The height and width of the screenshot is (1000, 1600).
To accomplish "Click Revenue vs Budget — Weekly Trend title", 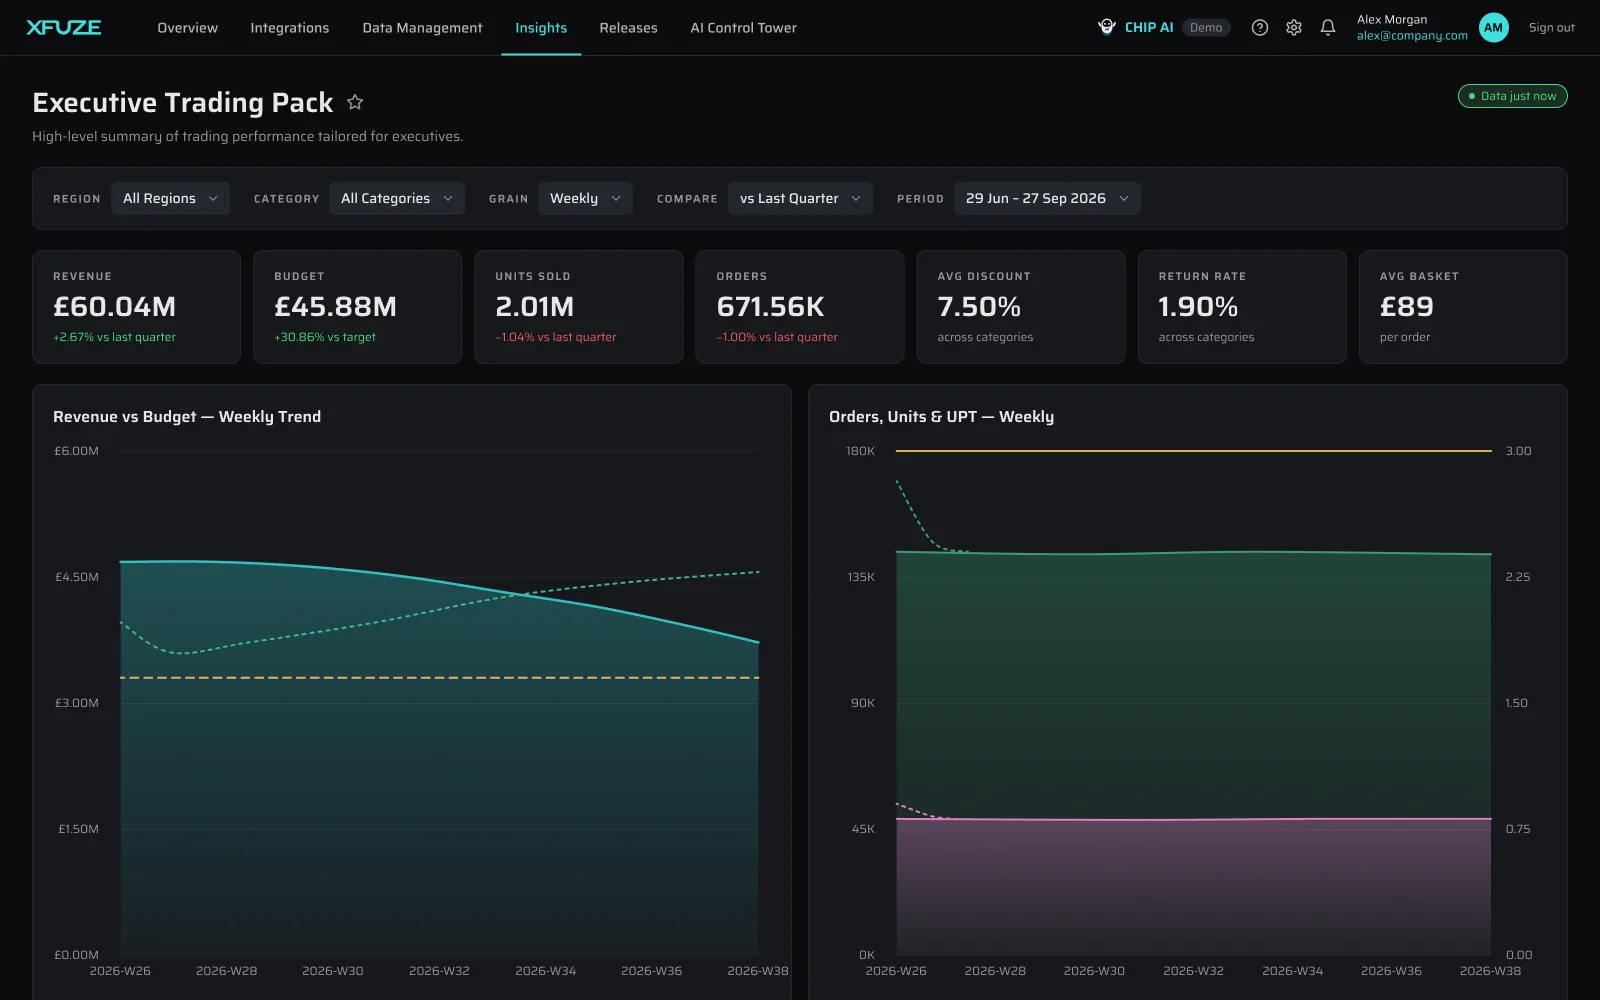I will [x=187, y=417].
